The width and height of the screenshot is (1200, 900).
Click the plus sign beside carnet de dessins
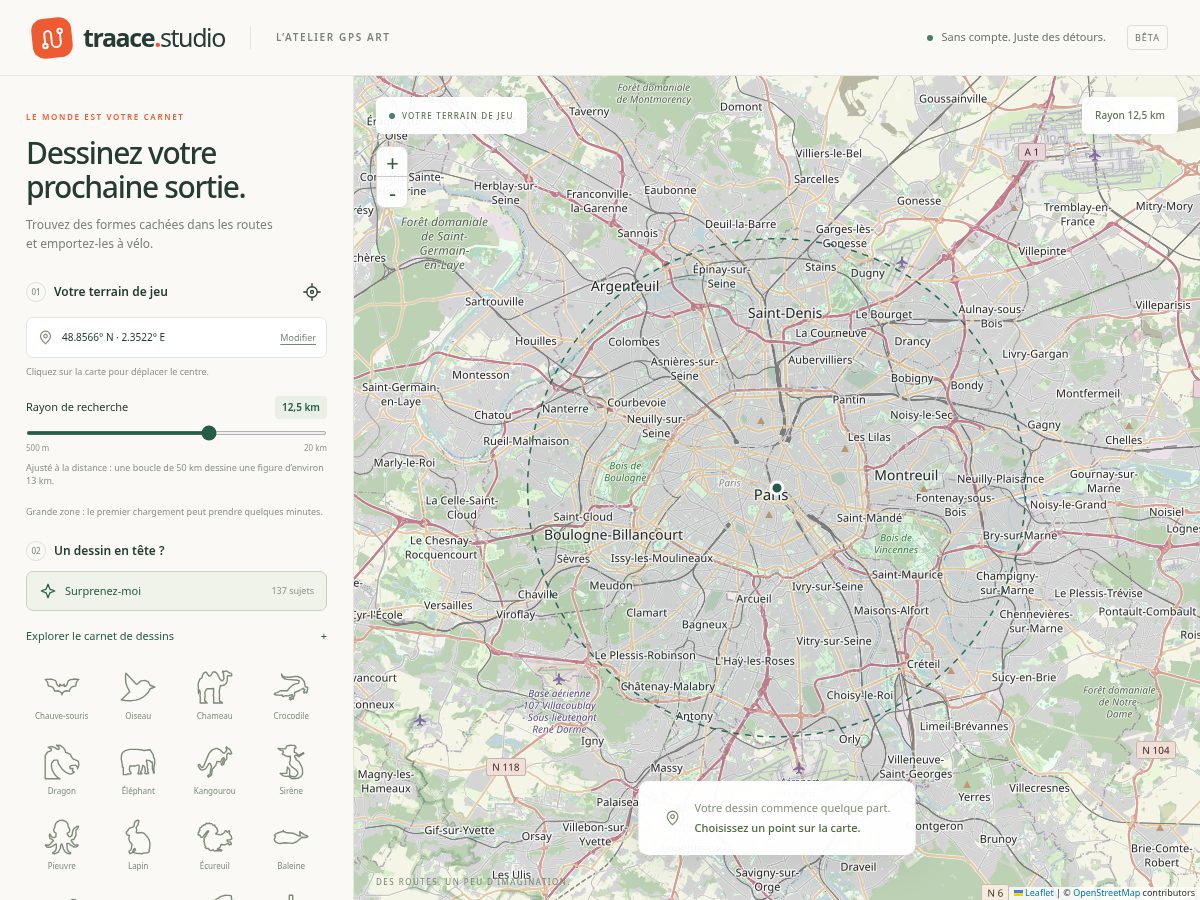(323, 636)
